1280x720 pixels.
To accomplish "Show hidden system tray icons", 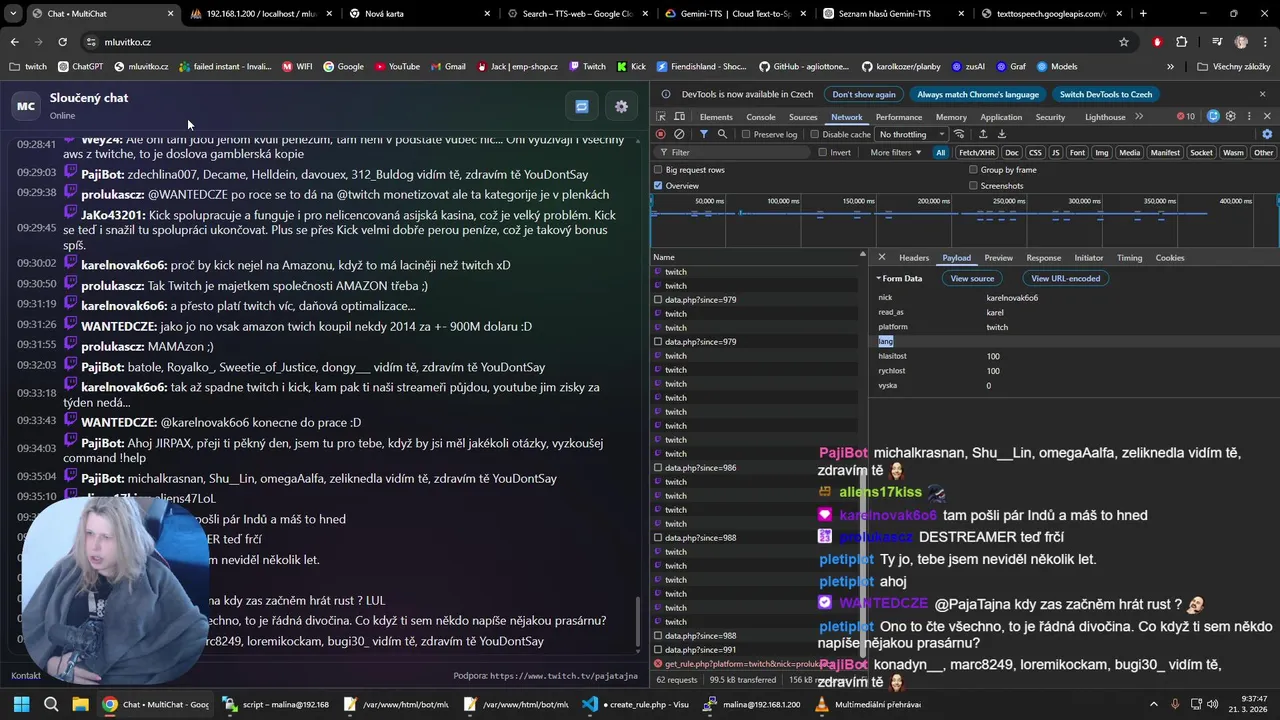I will pos(1153,704).
